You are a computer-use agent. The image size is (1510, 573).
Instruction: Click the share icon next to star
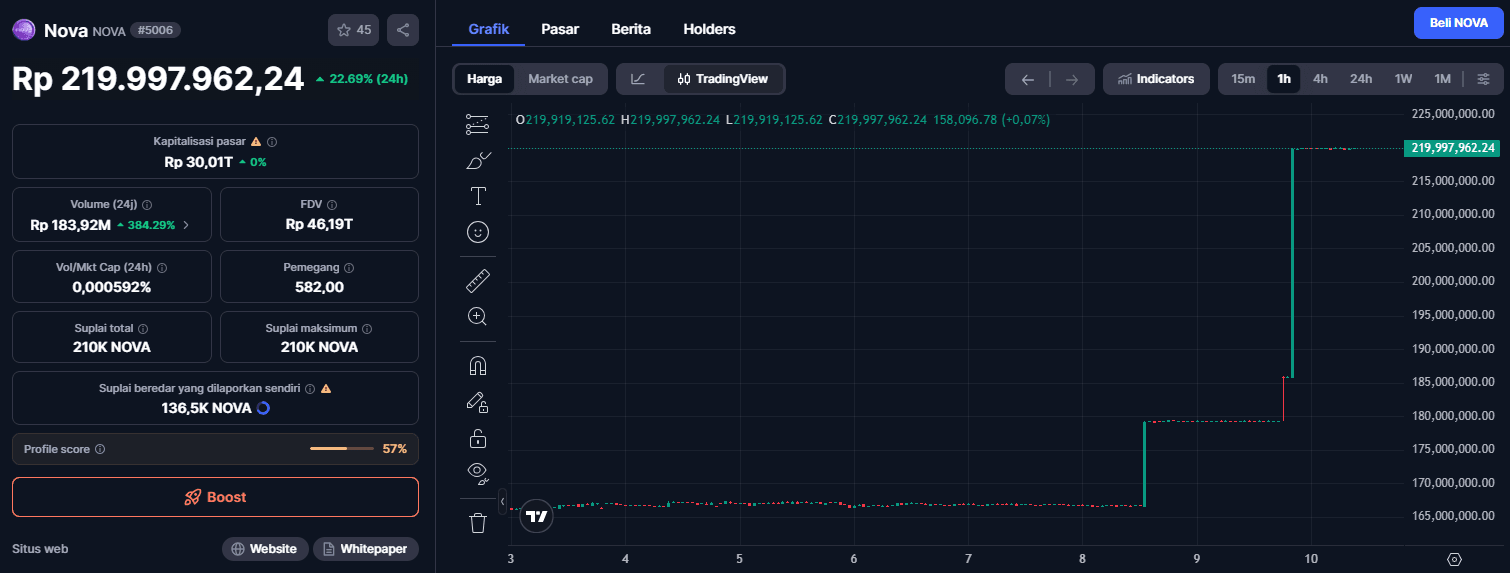(403, 30)
